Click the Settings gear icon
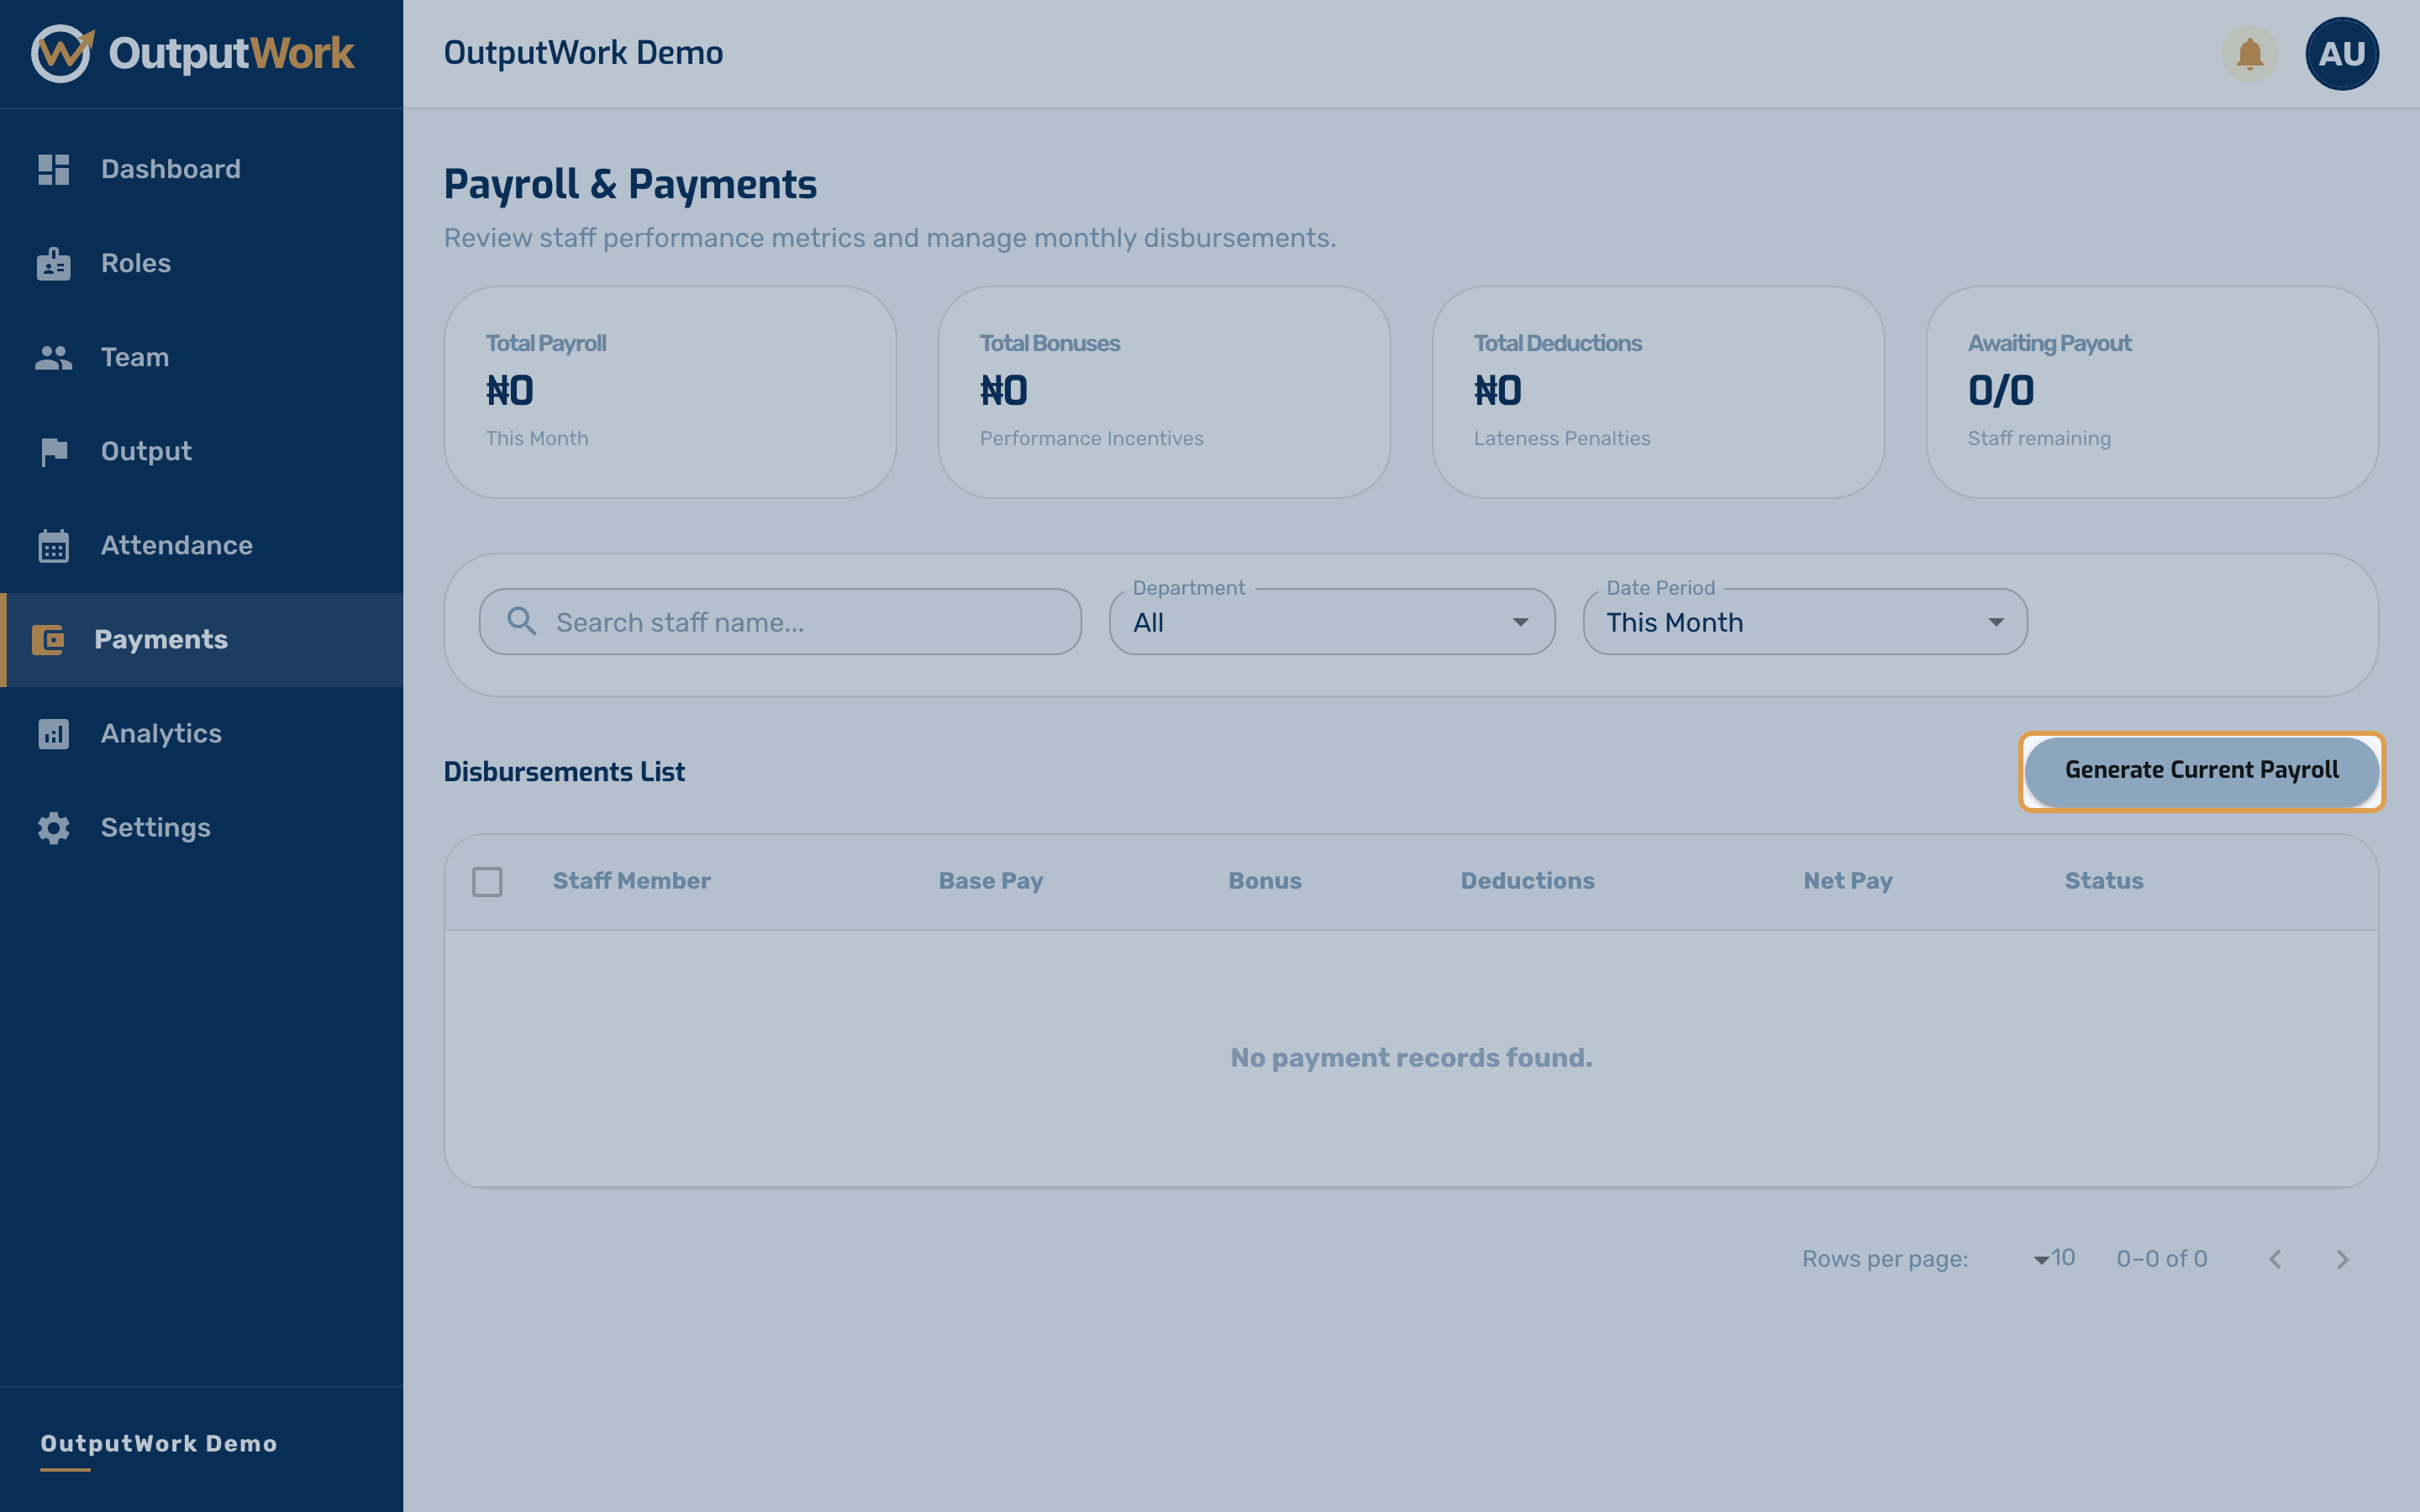This screenshot has height=1512, width=2420. coord(54,828)
